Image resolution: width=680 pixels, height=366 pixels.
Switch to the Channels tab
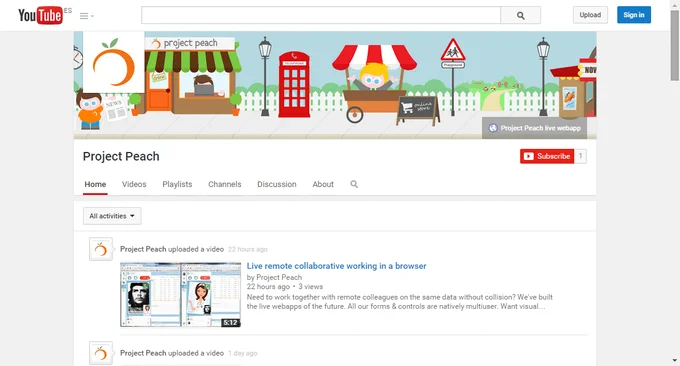click(225, 184)
